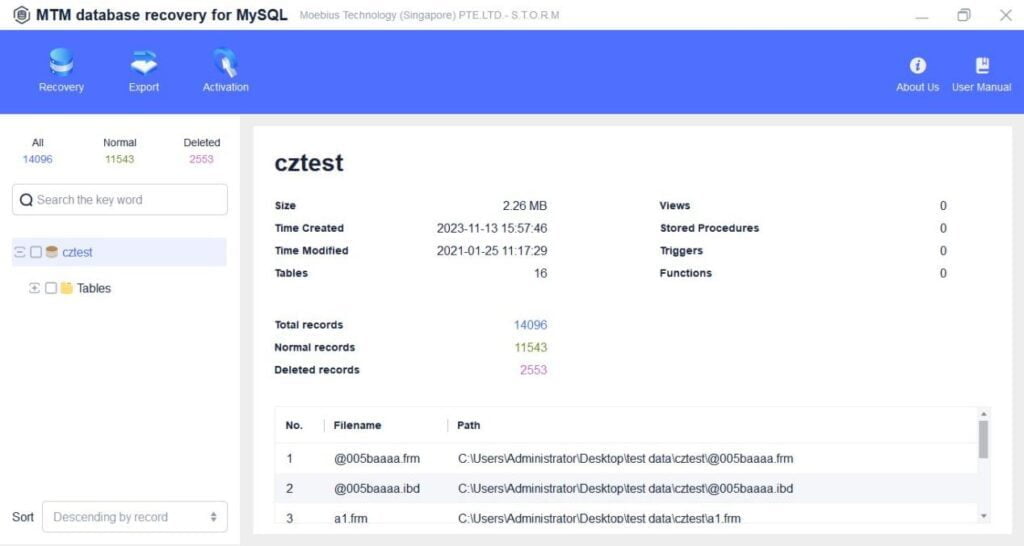
Task: Click the Filename column header
Action: pyautogui.click(x=357, y=425)
